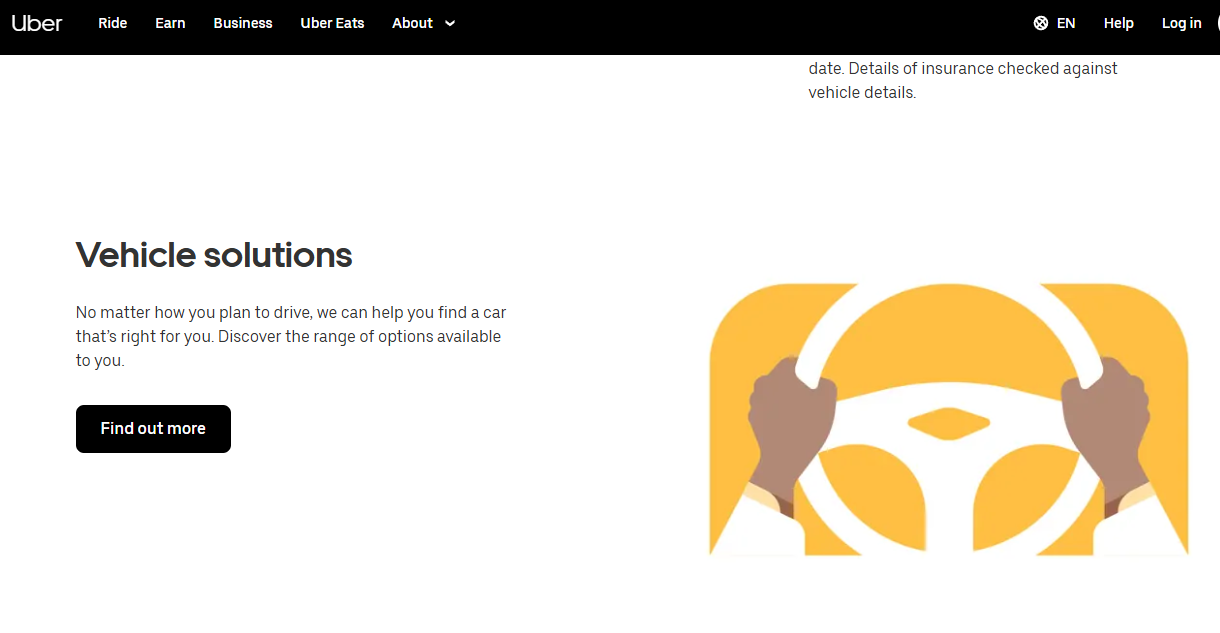1220x633 pixels.
Task: Open the Help page
Action: pos(1119,23)
